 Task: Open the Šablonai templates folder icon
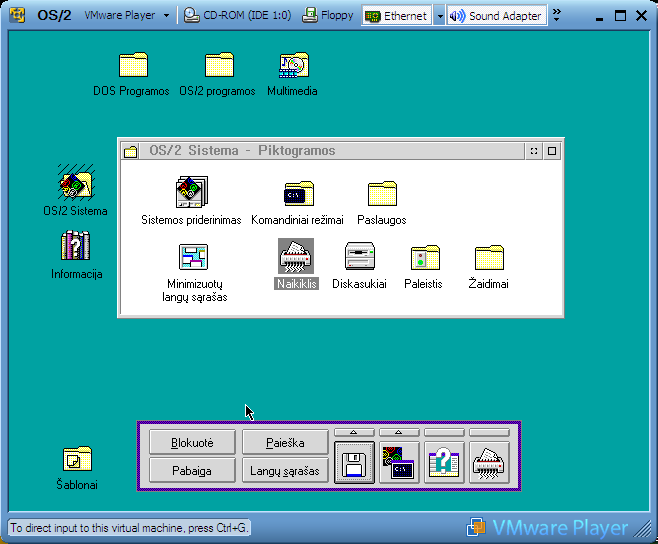77,459
